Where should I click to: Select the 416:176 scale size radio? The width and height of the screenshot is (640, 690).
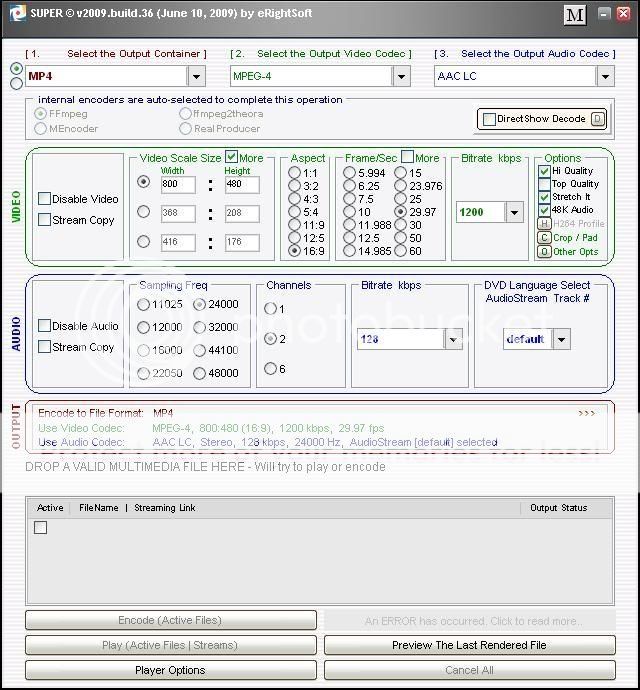143,241
